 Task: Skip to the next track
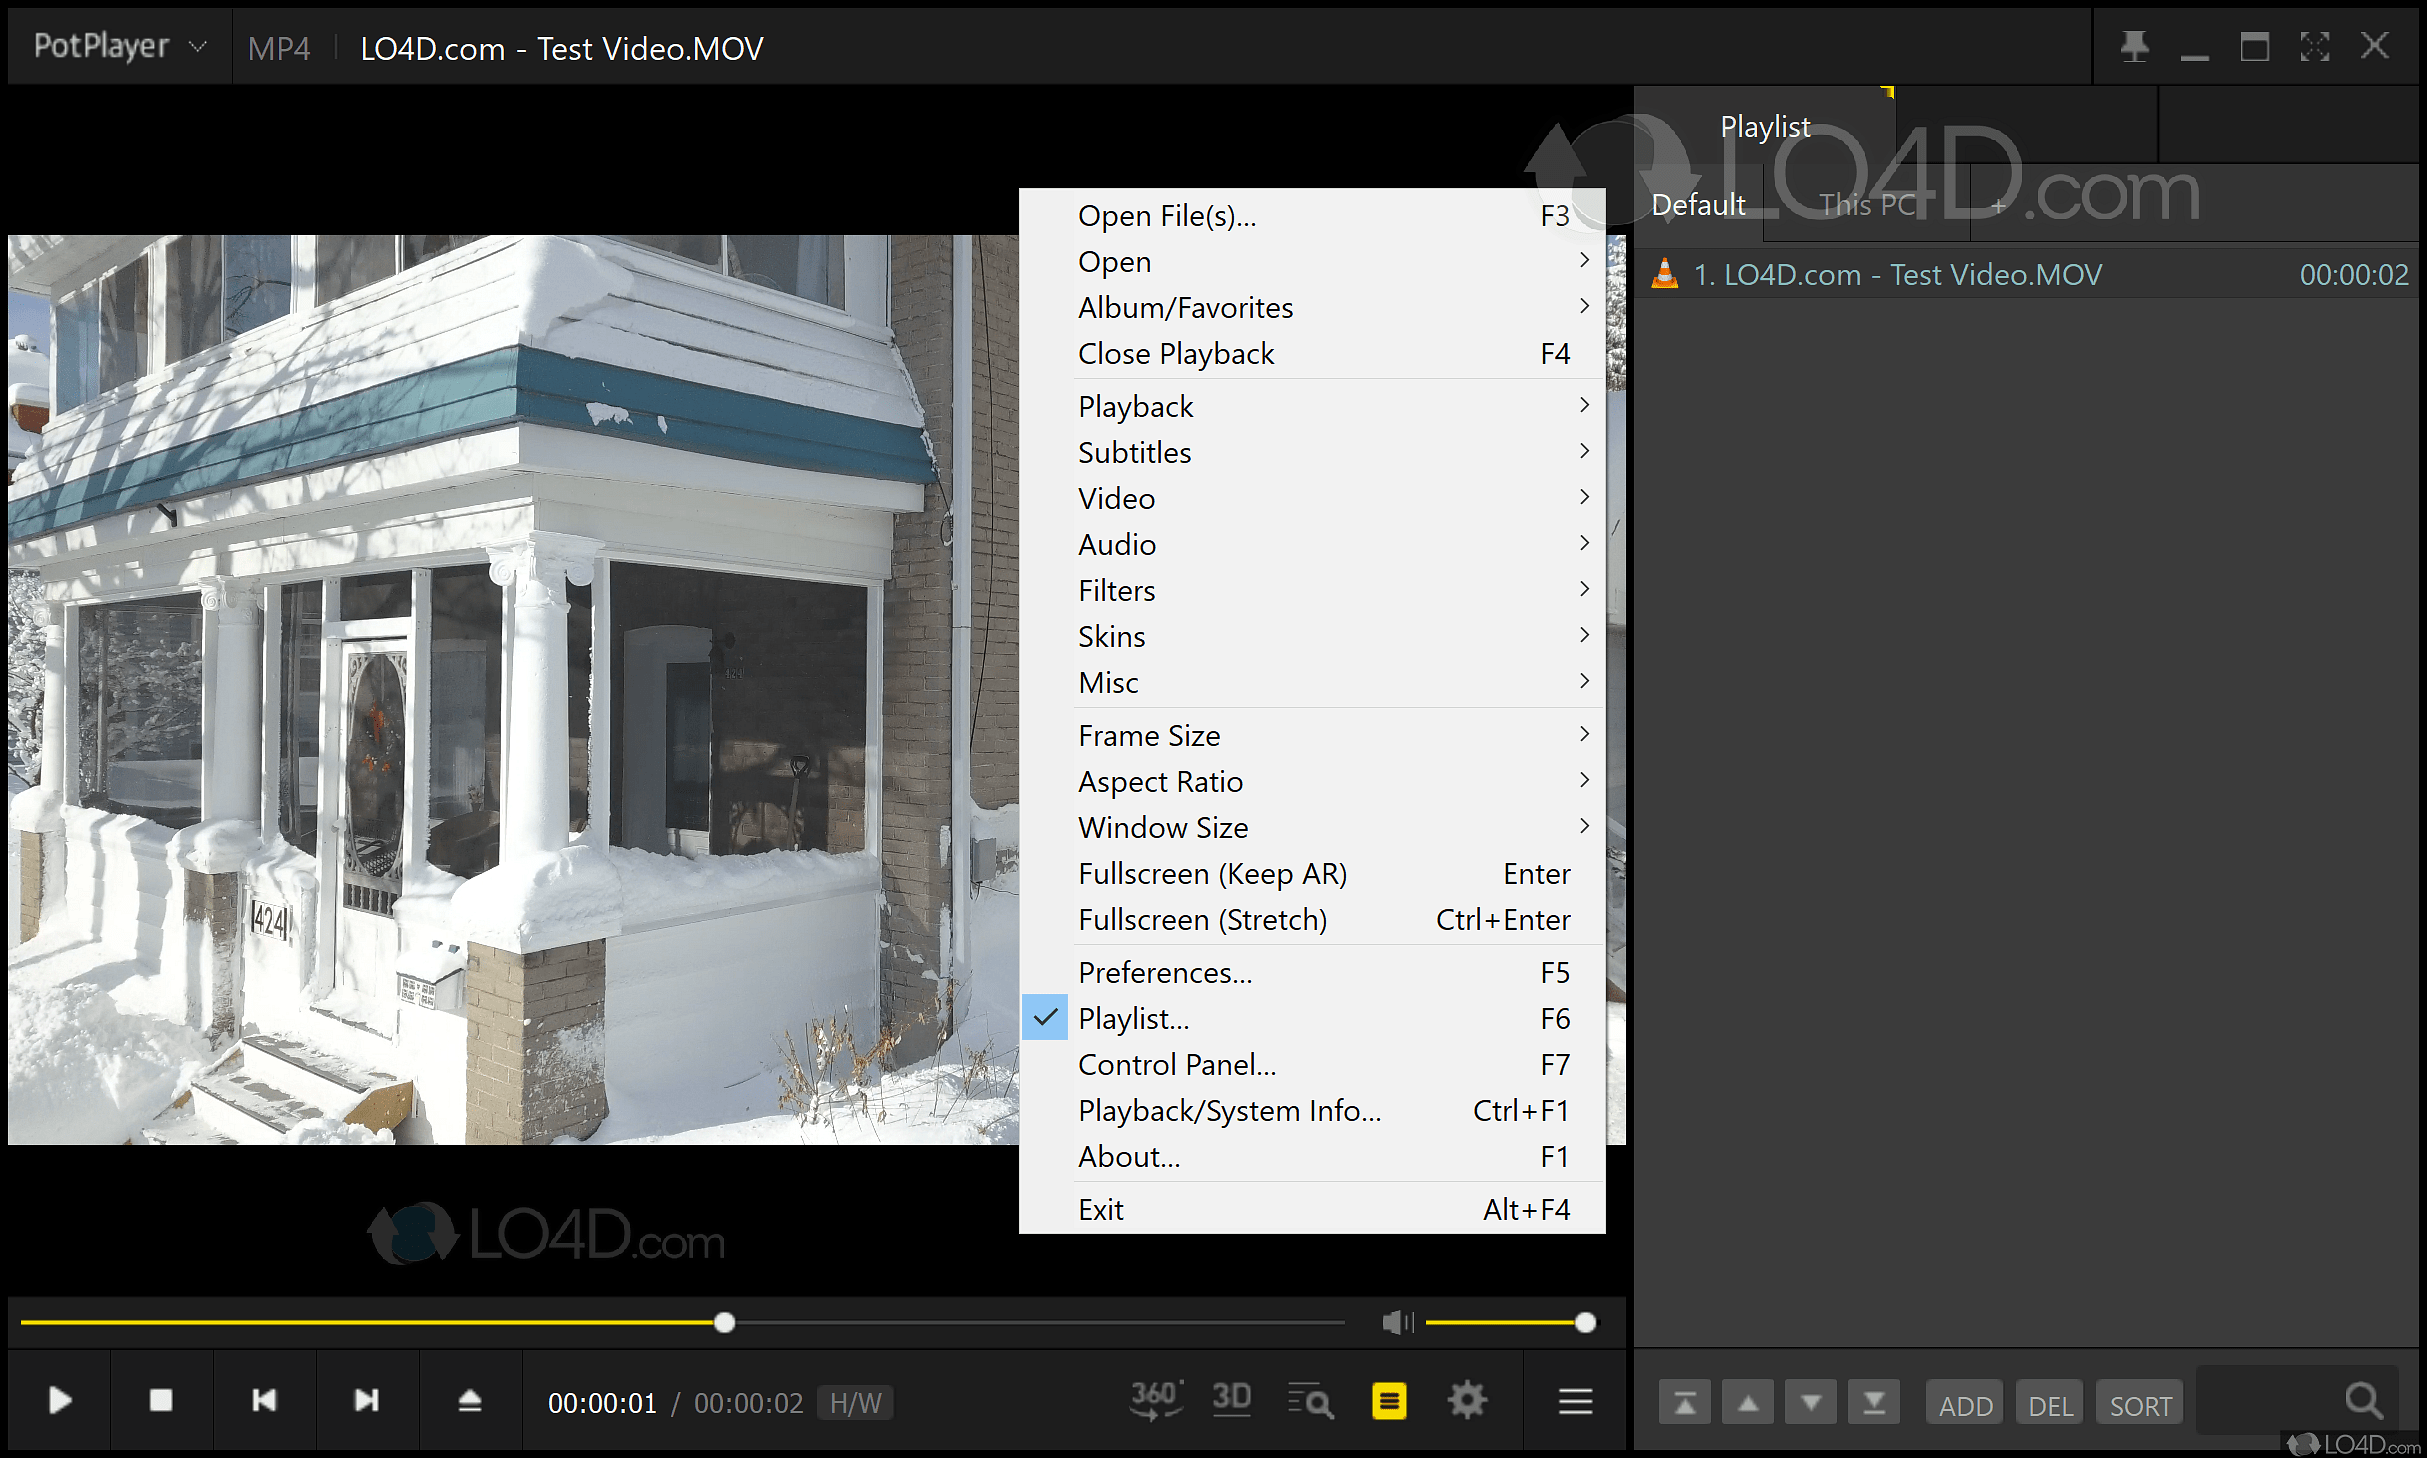tap(367, 1400)
